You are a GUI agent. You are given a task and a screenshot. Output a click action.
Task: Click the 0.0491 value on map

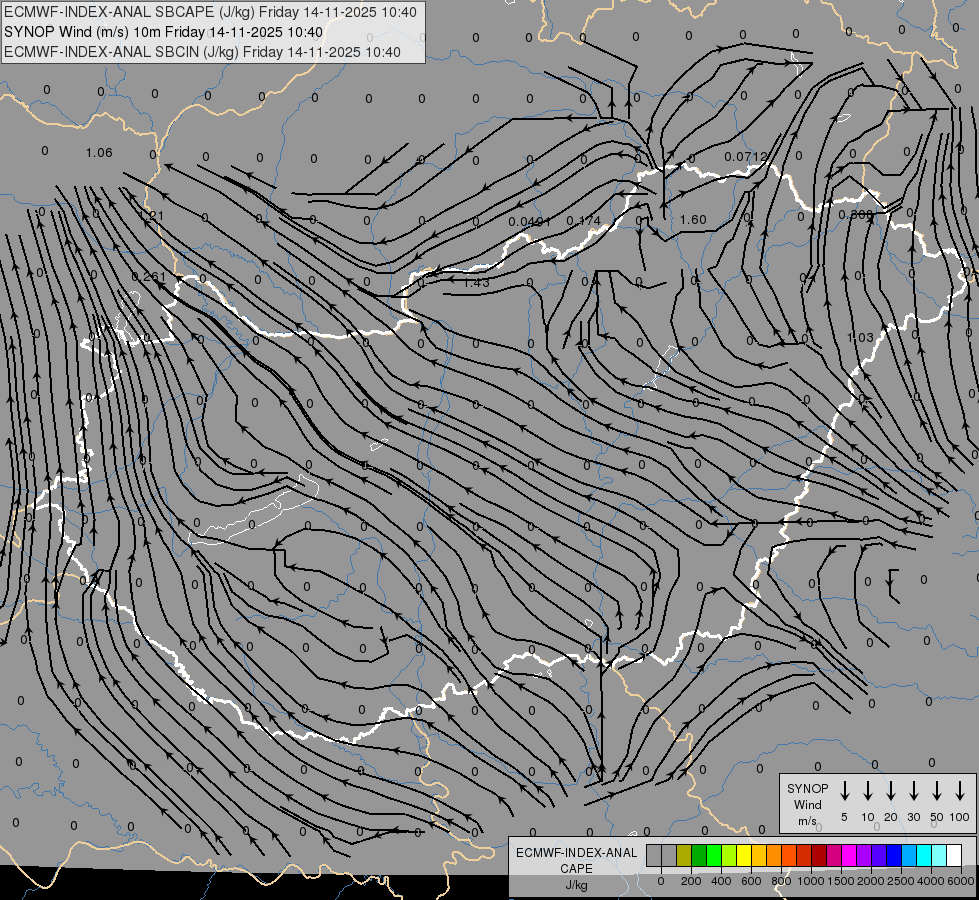coord(529,222)
